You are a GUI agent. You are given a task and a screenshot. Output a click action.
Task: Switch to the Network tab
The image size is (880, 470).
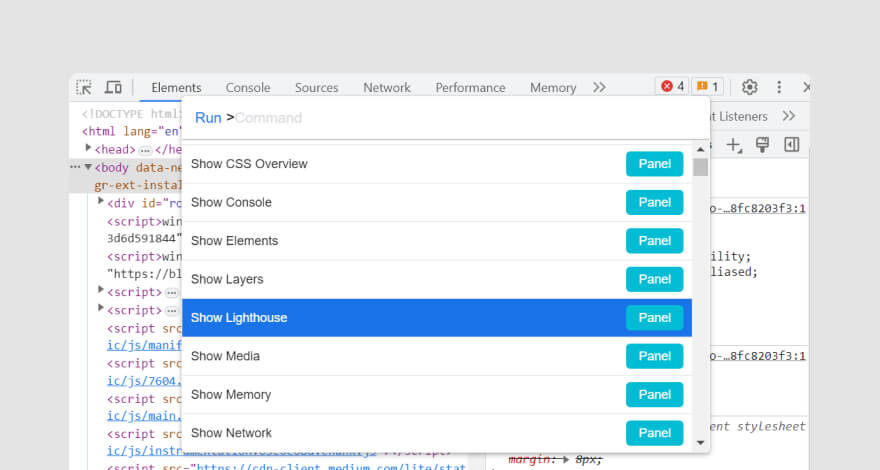[x=387, y=88]
